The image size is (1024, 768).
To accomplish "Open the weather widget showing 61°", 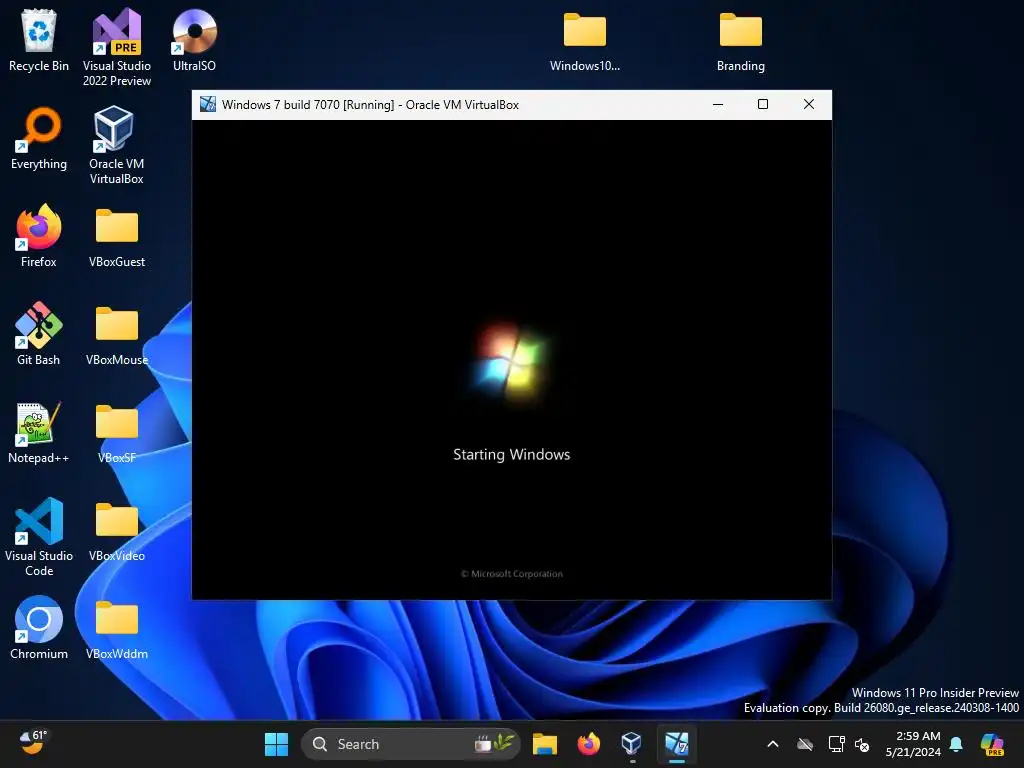I will [33, 743].
